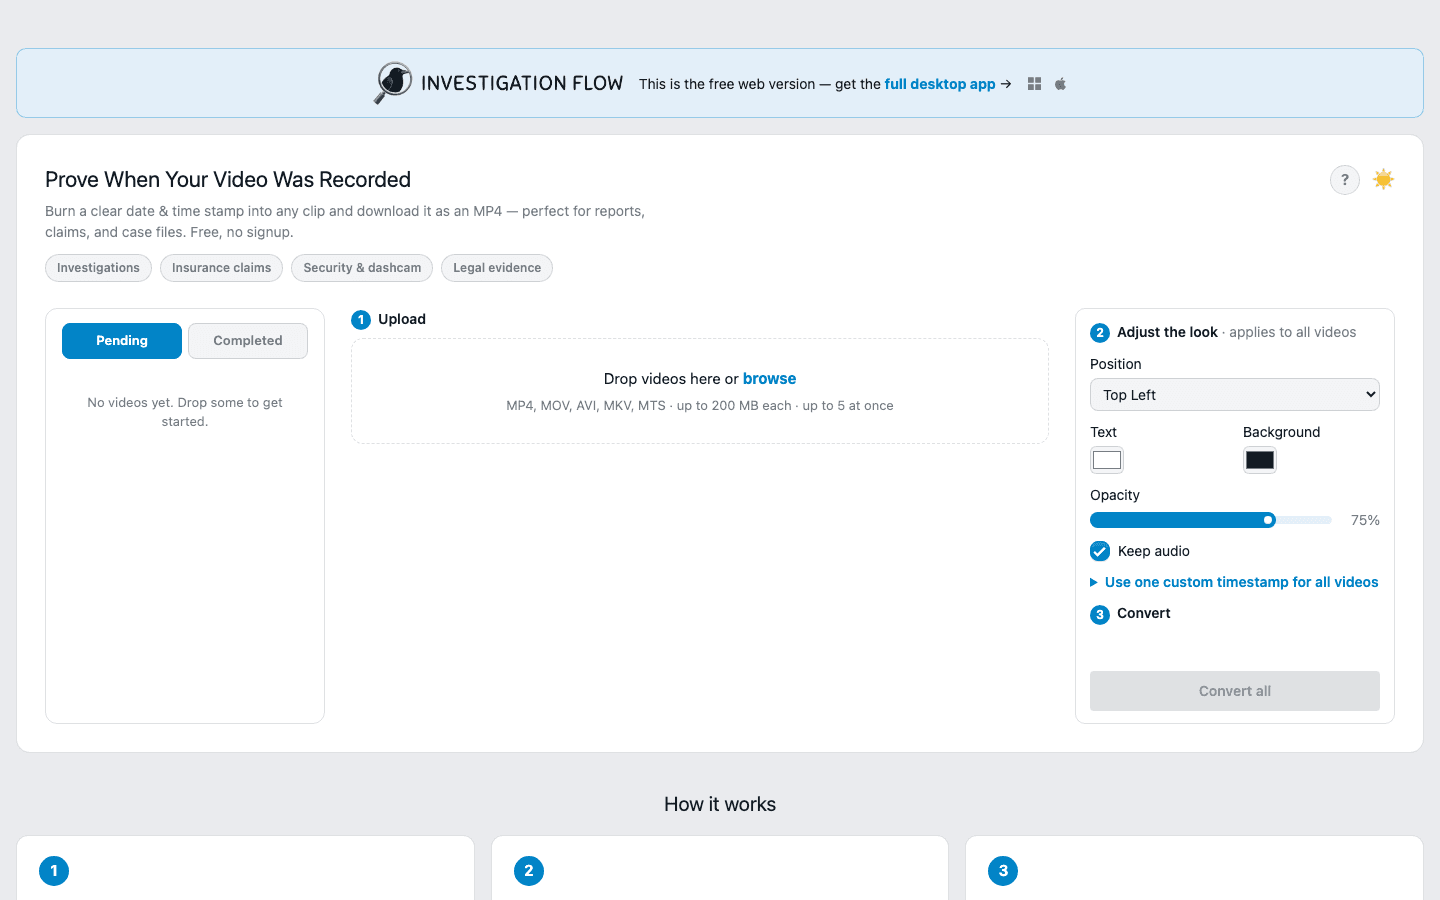Expand Use one custom timestamp for all videos
Viewport: 1440px width, 900px height.
click(x=1234, y=582)
